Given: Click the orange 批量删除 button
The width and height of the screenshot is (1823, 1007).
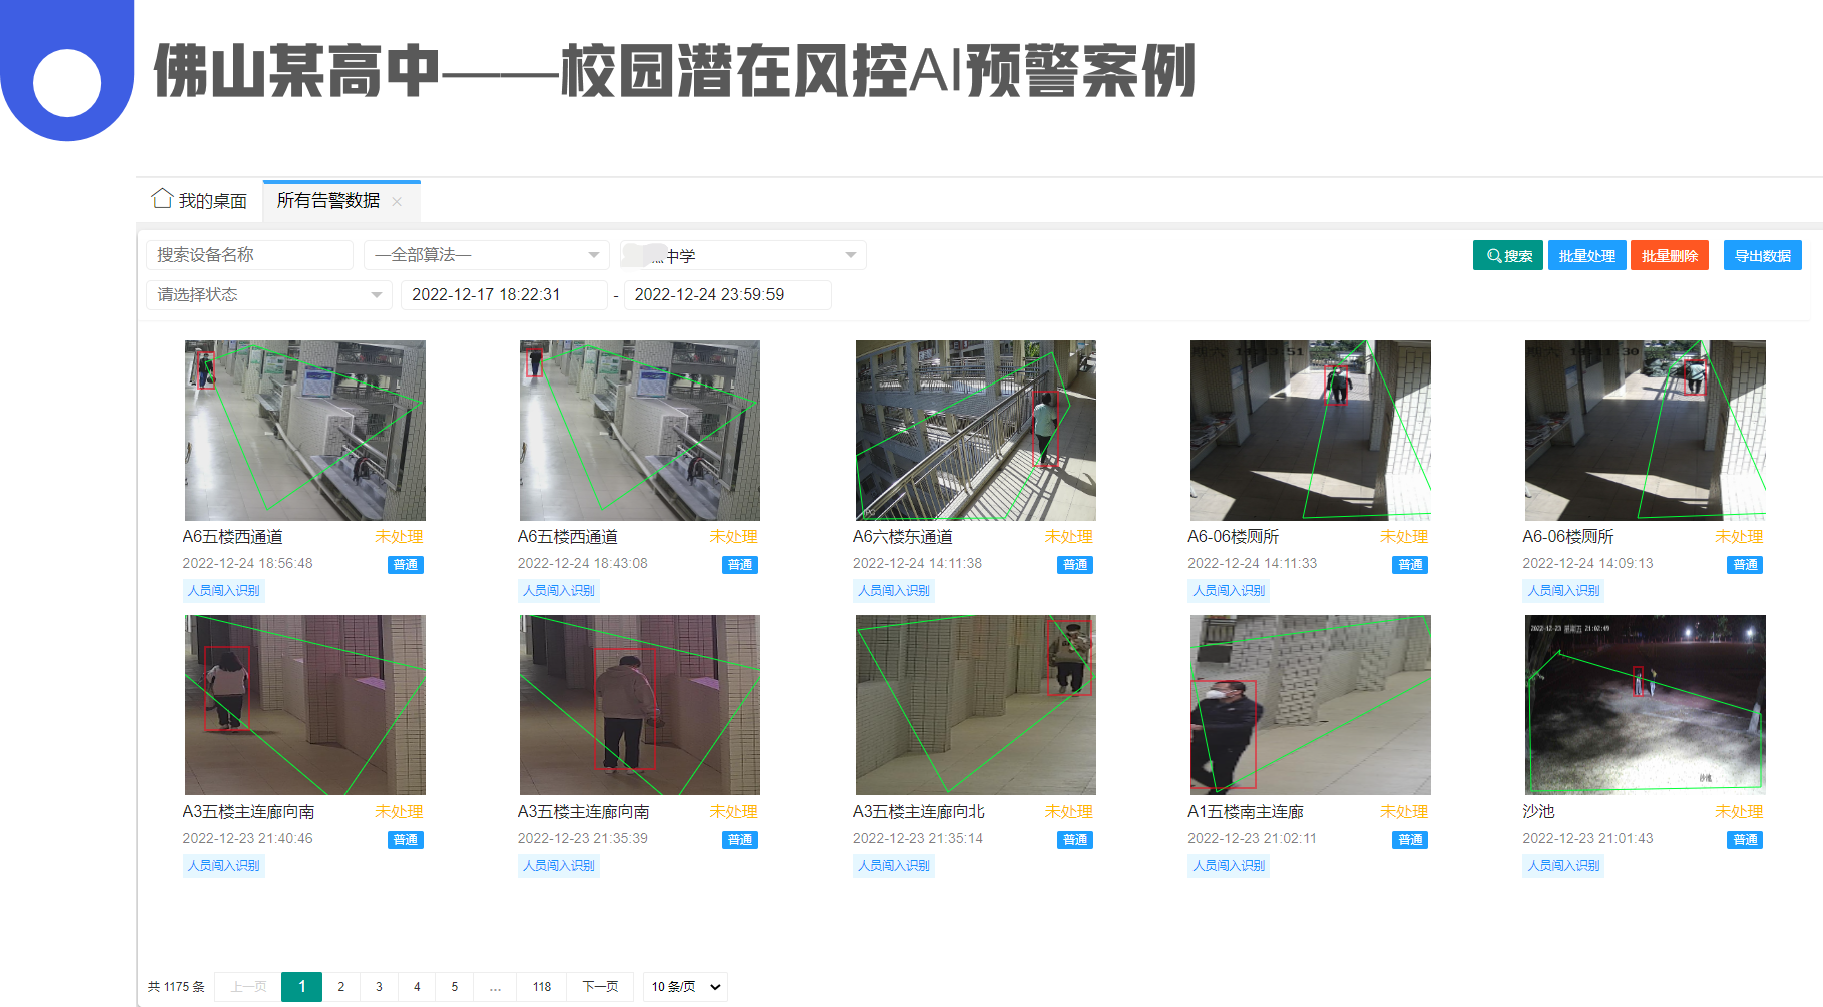Looking at the screenshot, I should [1670, 255].
